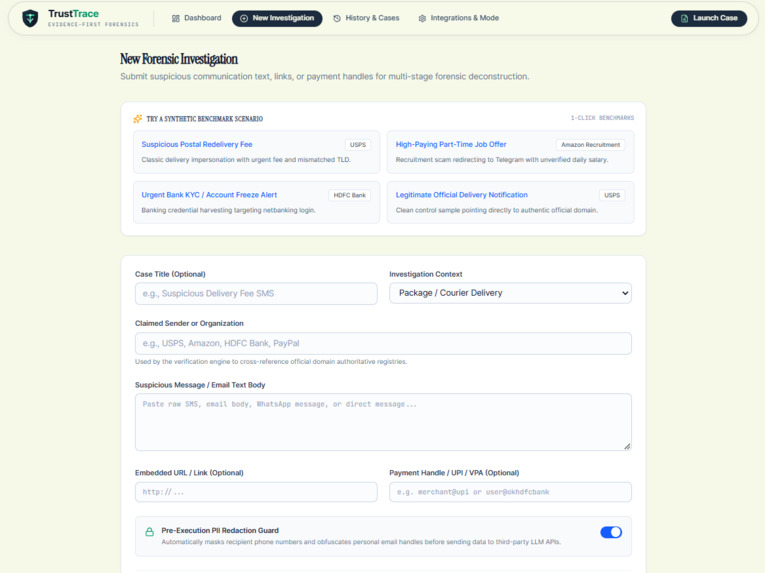The height and width of the screenshot is (573, 765).
Task: Select the New Investigation tab
Action: click(277, 18)
